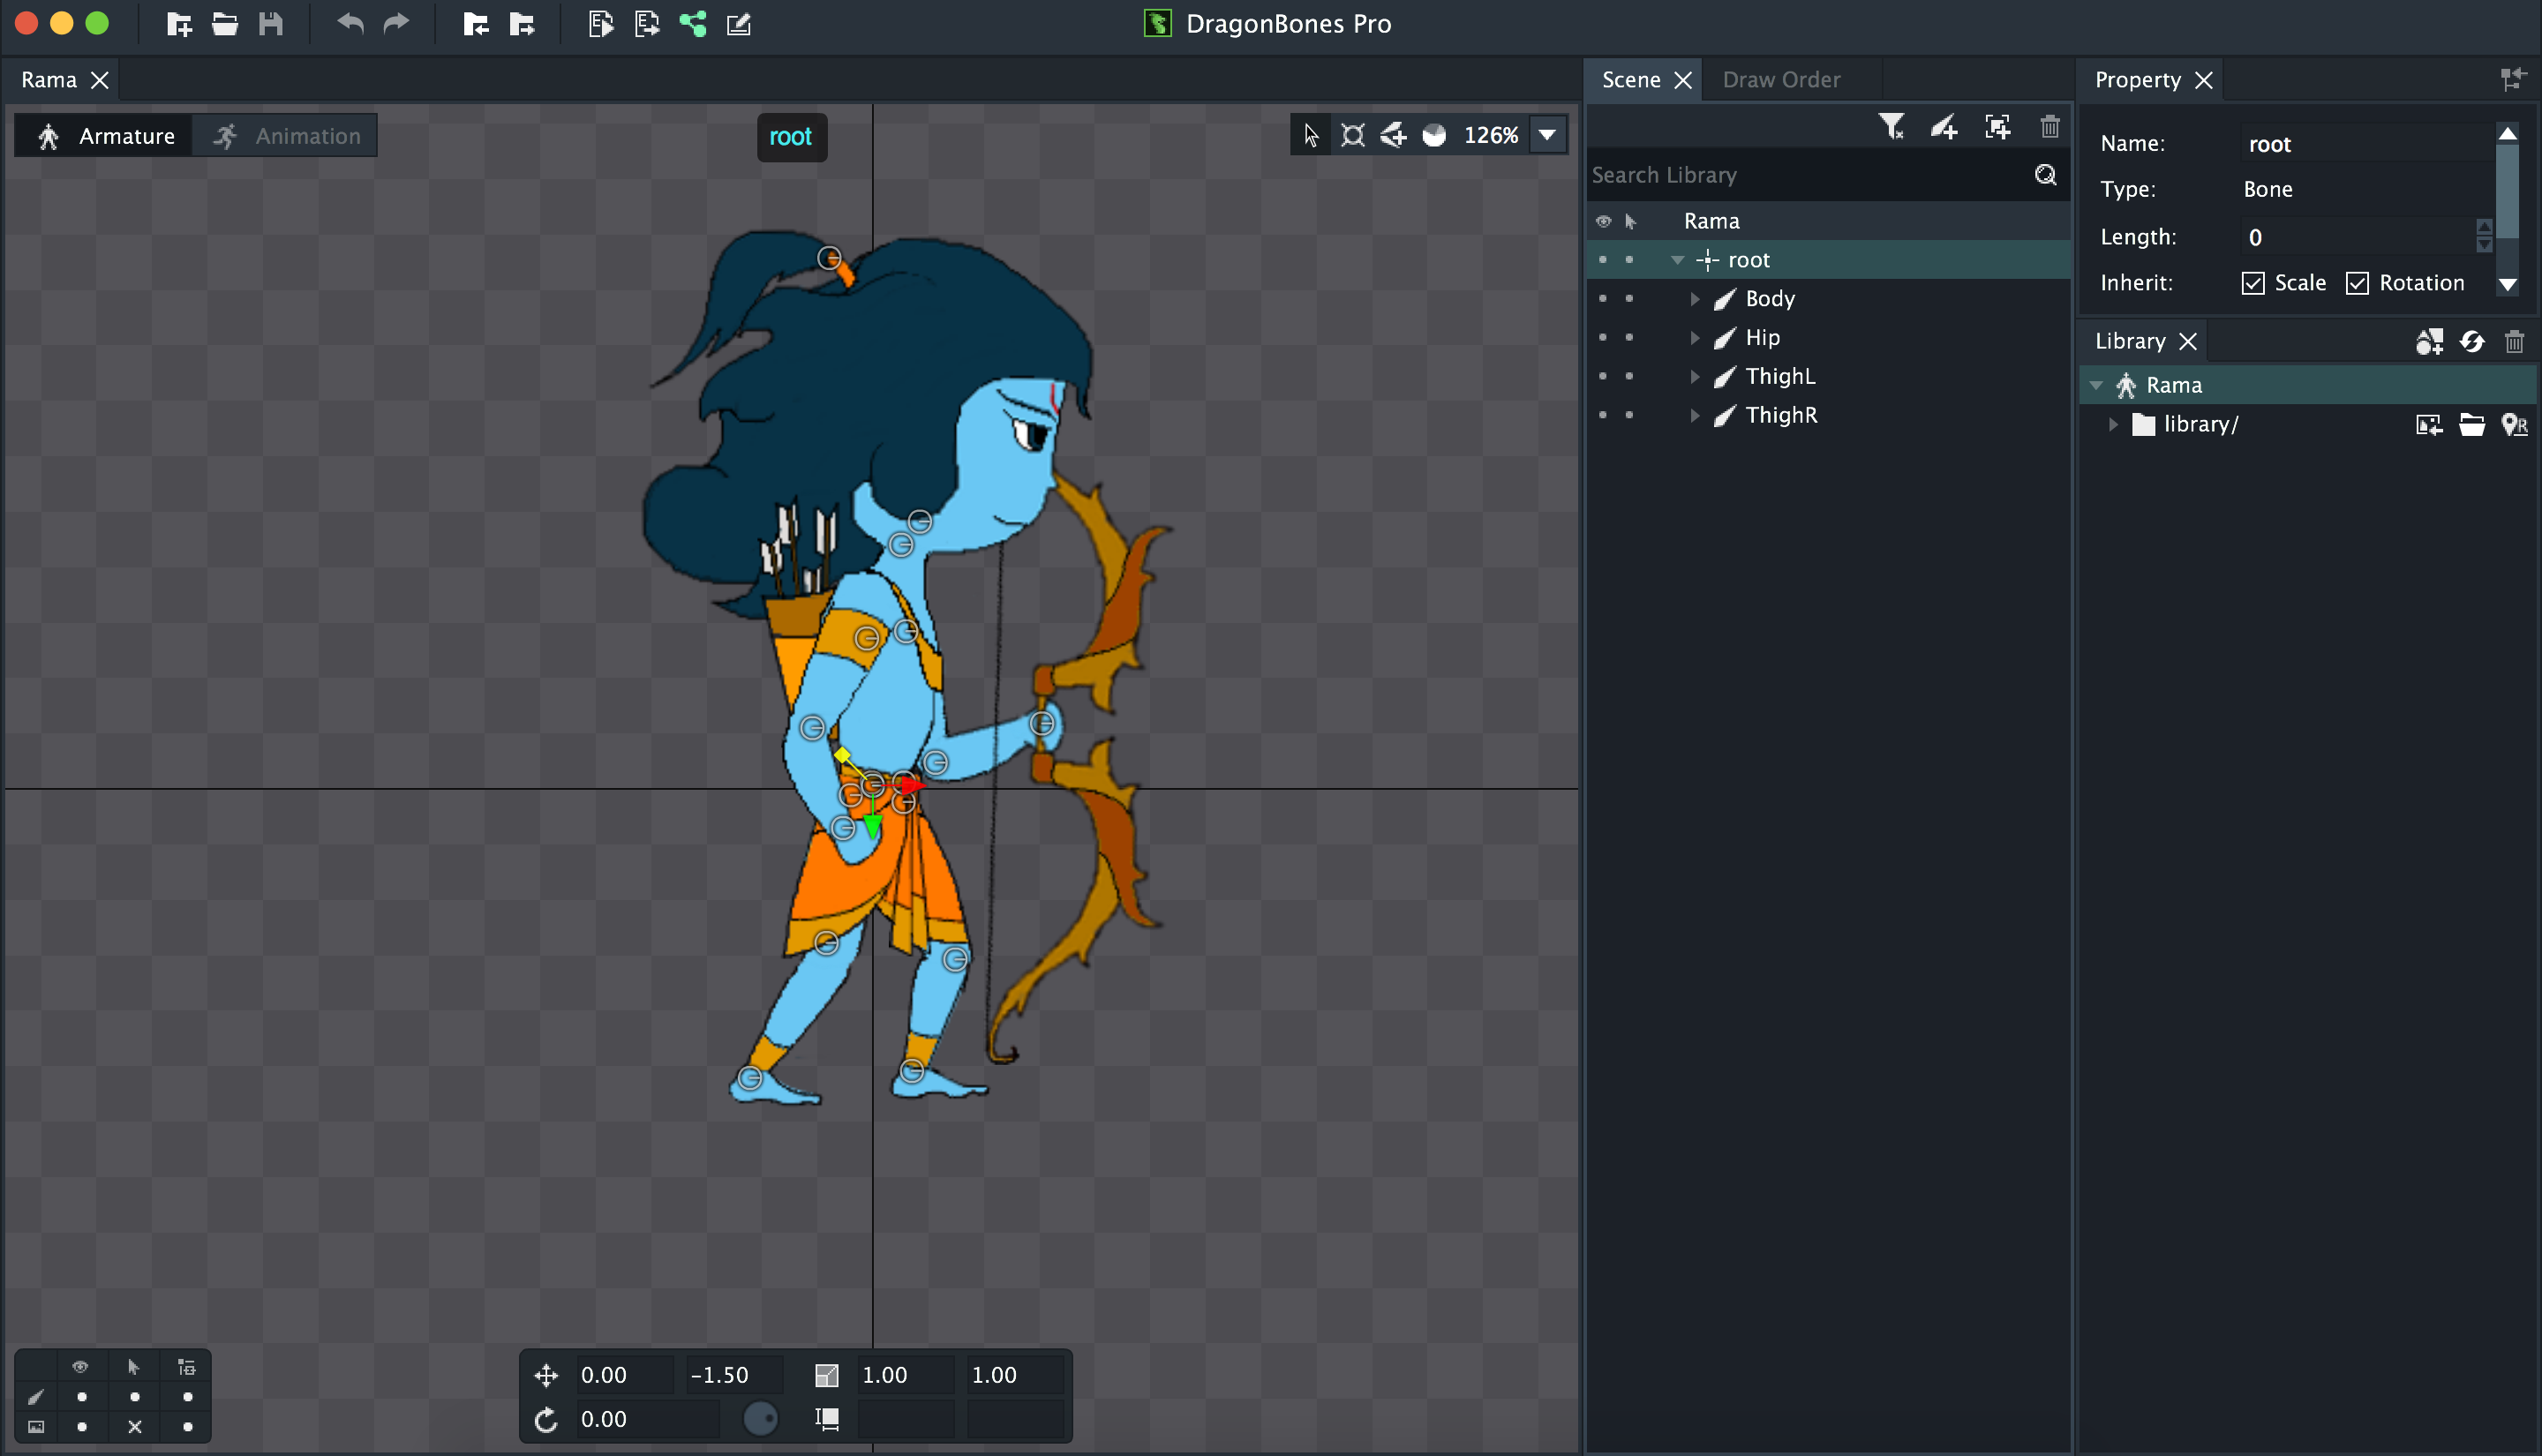The image size is (2542, 1456).
Task: Click the new armature icon in Library
Action: point(2429,342)
